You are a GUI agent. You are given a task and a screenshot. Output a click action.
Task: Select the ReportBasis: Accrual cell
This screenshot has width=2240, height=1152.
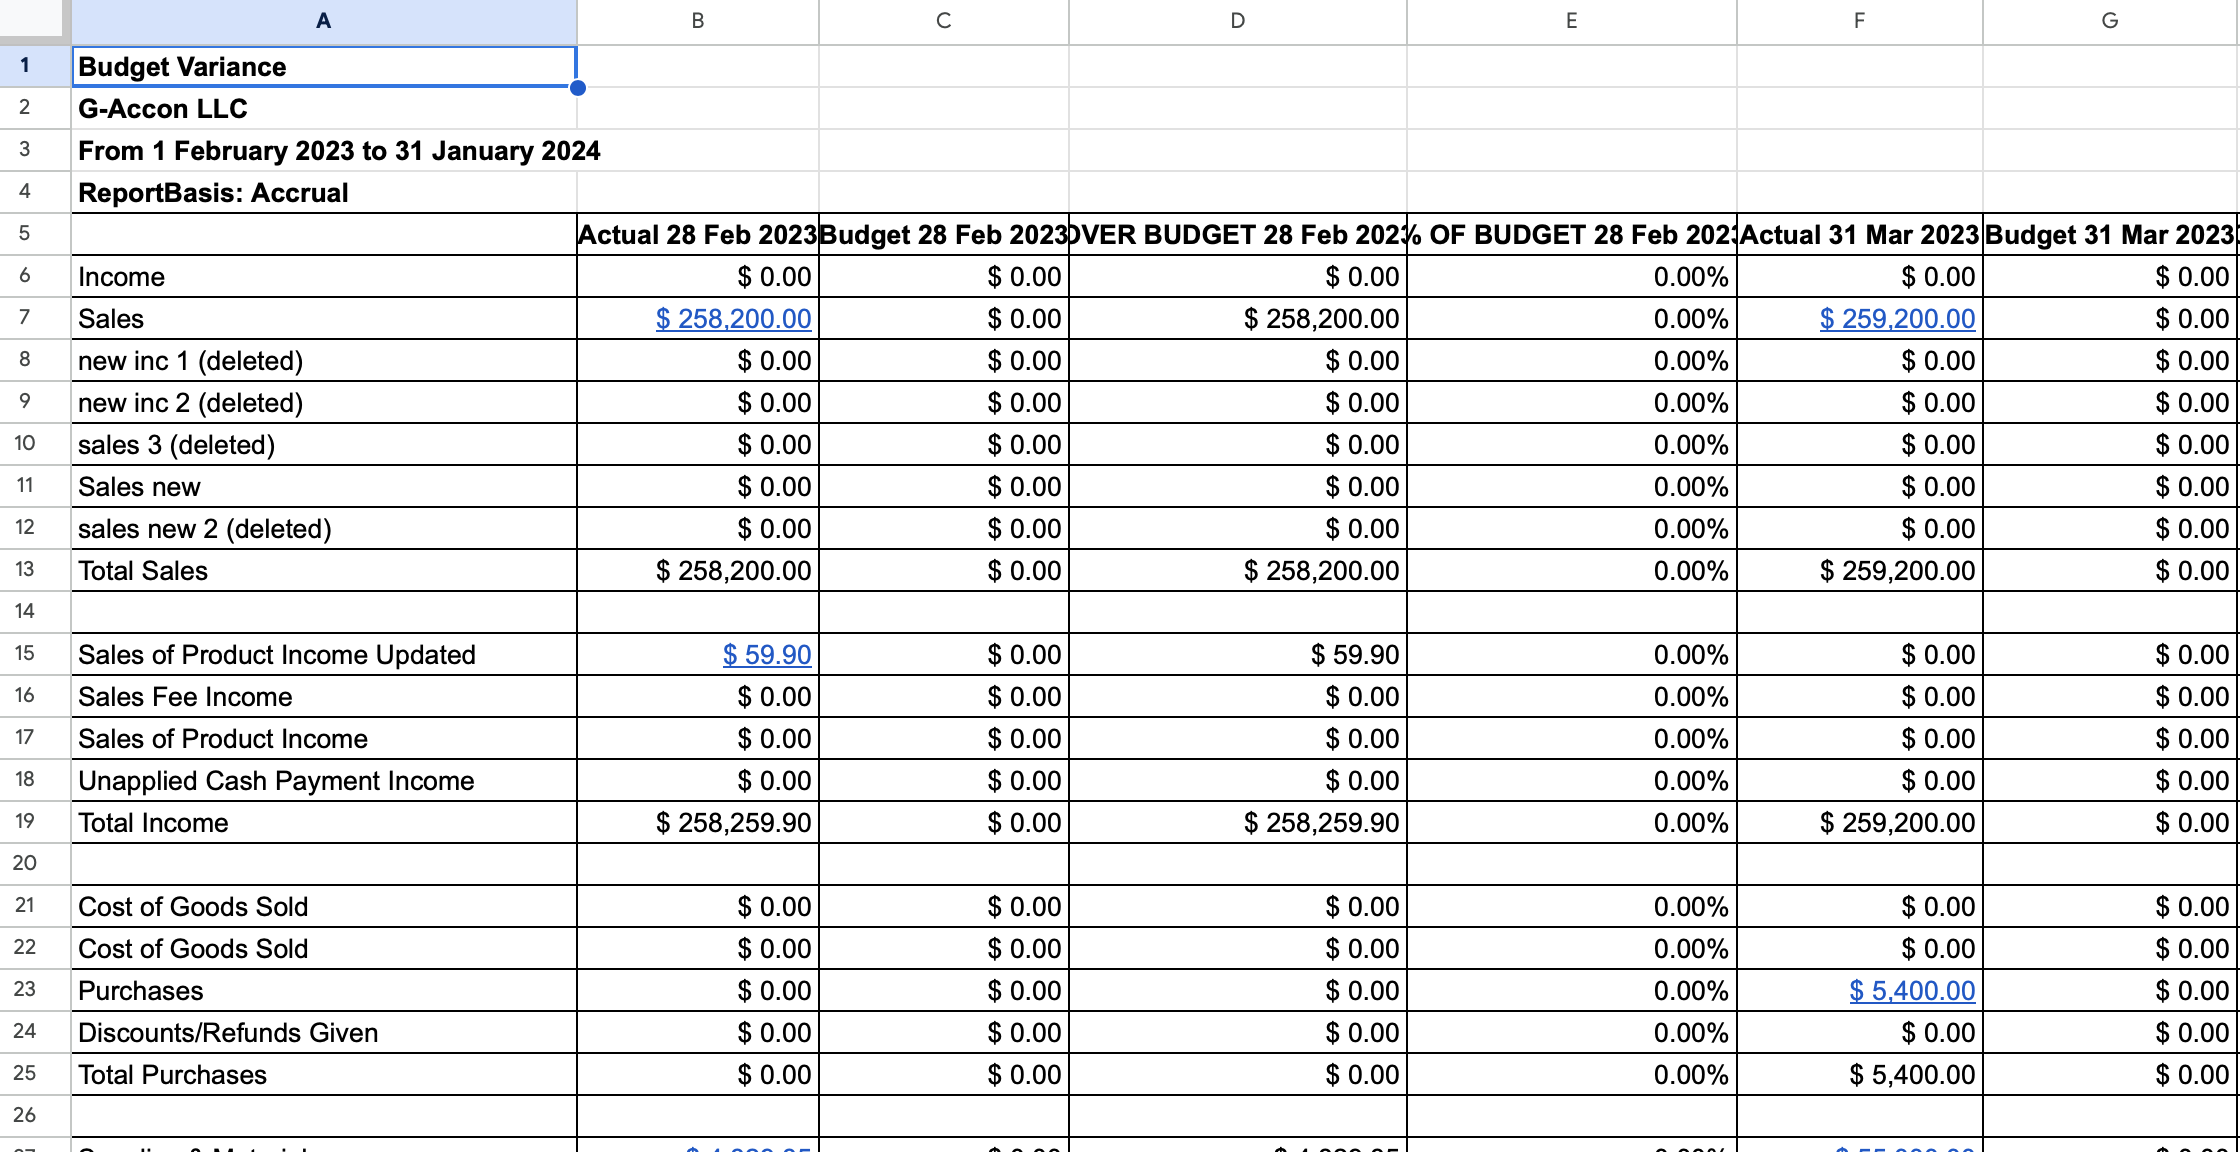[323, 192]
